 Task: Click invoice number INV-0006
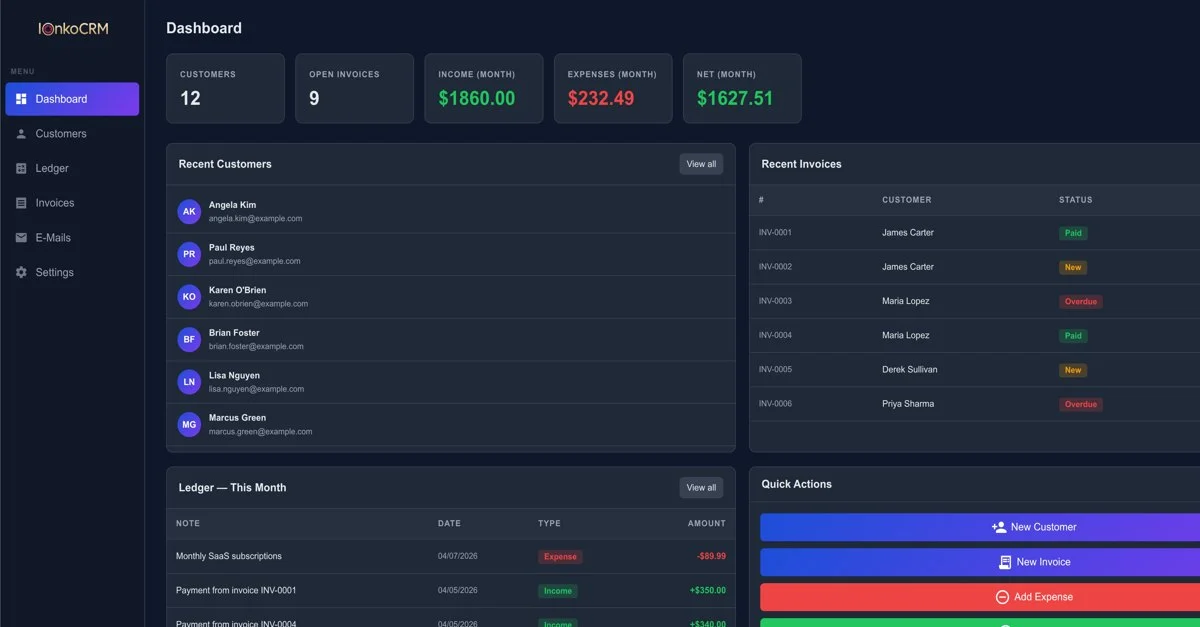(775, 404)
